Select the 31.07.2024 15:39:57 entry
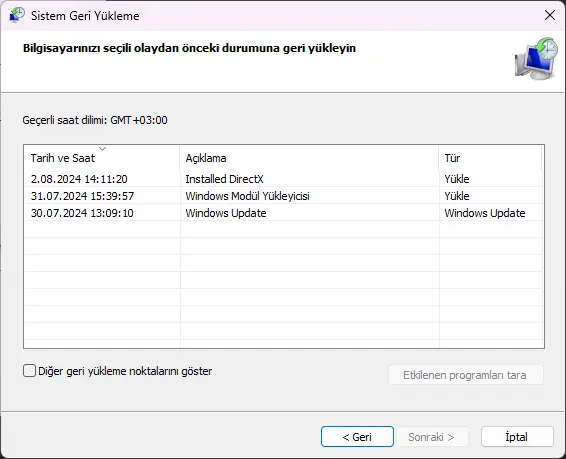This screenshot has width=566, height=459. (x=82, y=196)
